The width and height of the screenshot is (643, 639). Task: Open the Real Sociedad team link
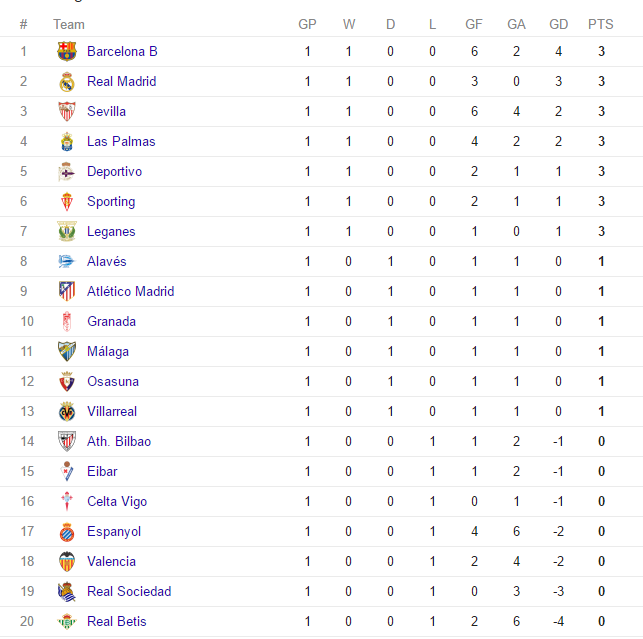(129, 591)
